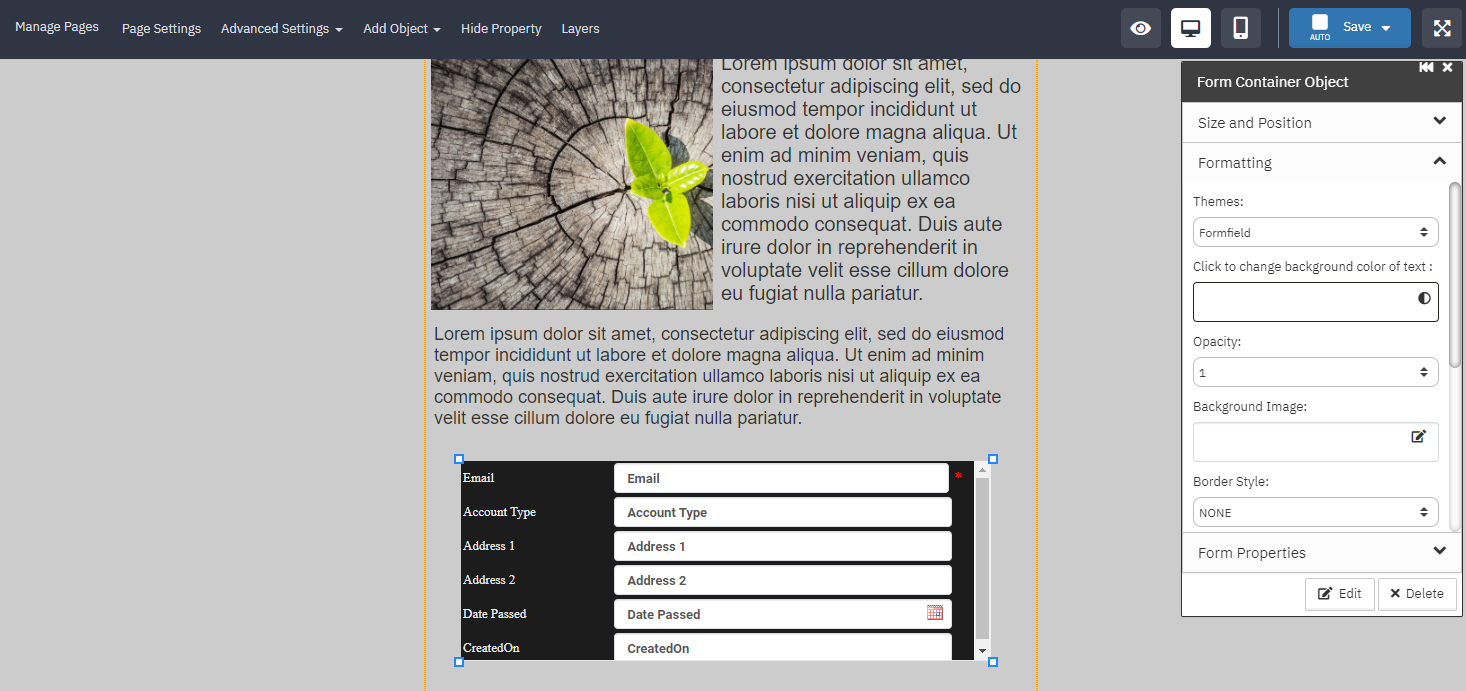
Task: Open the Date Passed calendar icon
Action: [935, 613]
